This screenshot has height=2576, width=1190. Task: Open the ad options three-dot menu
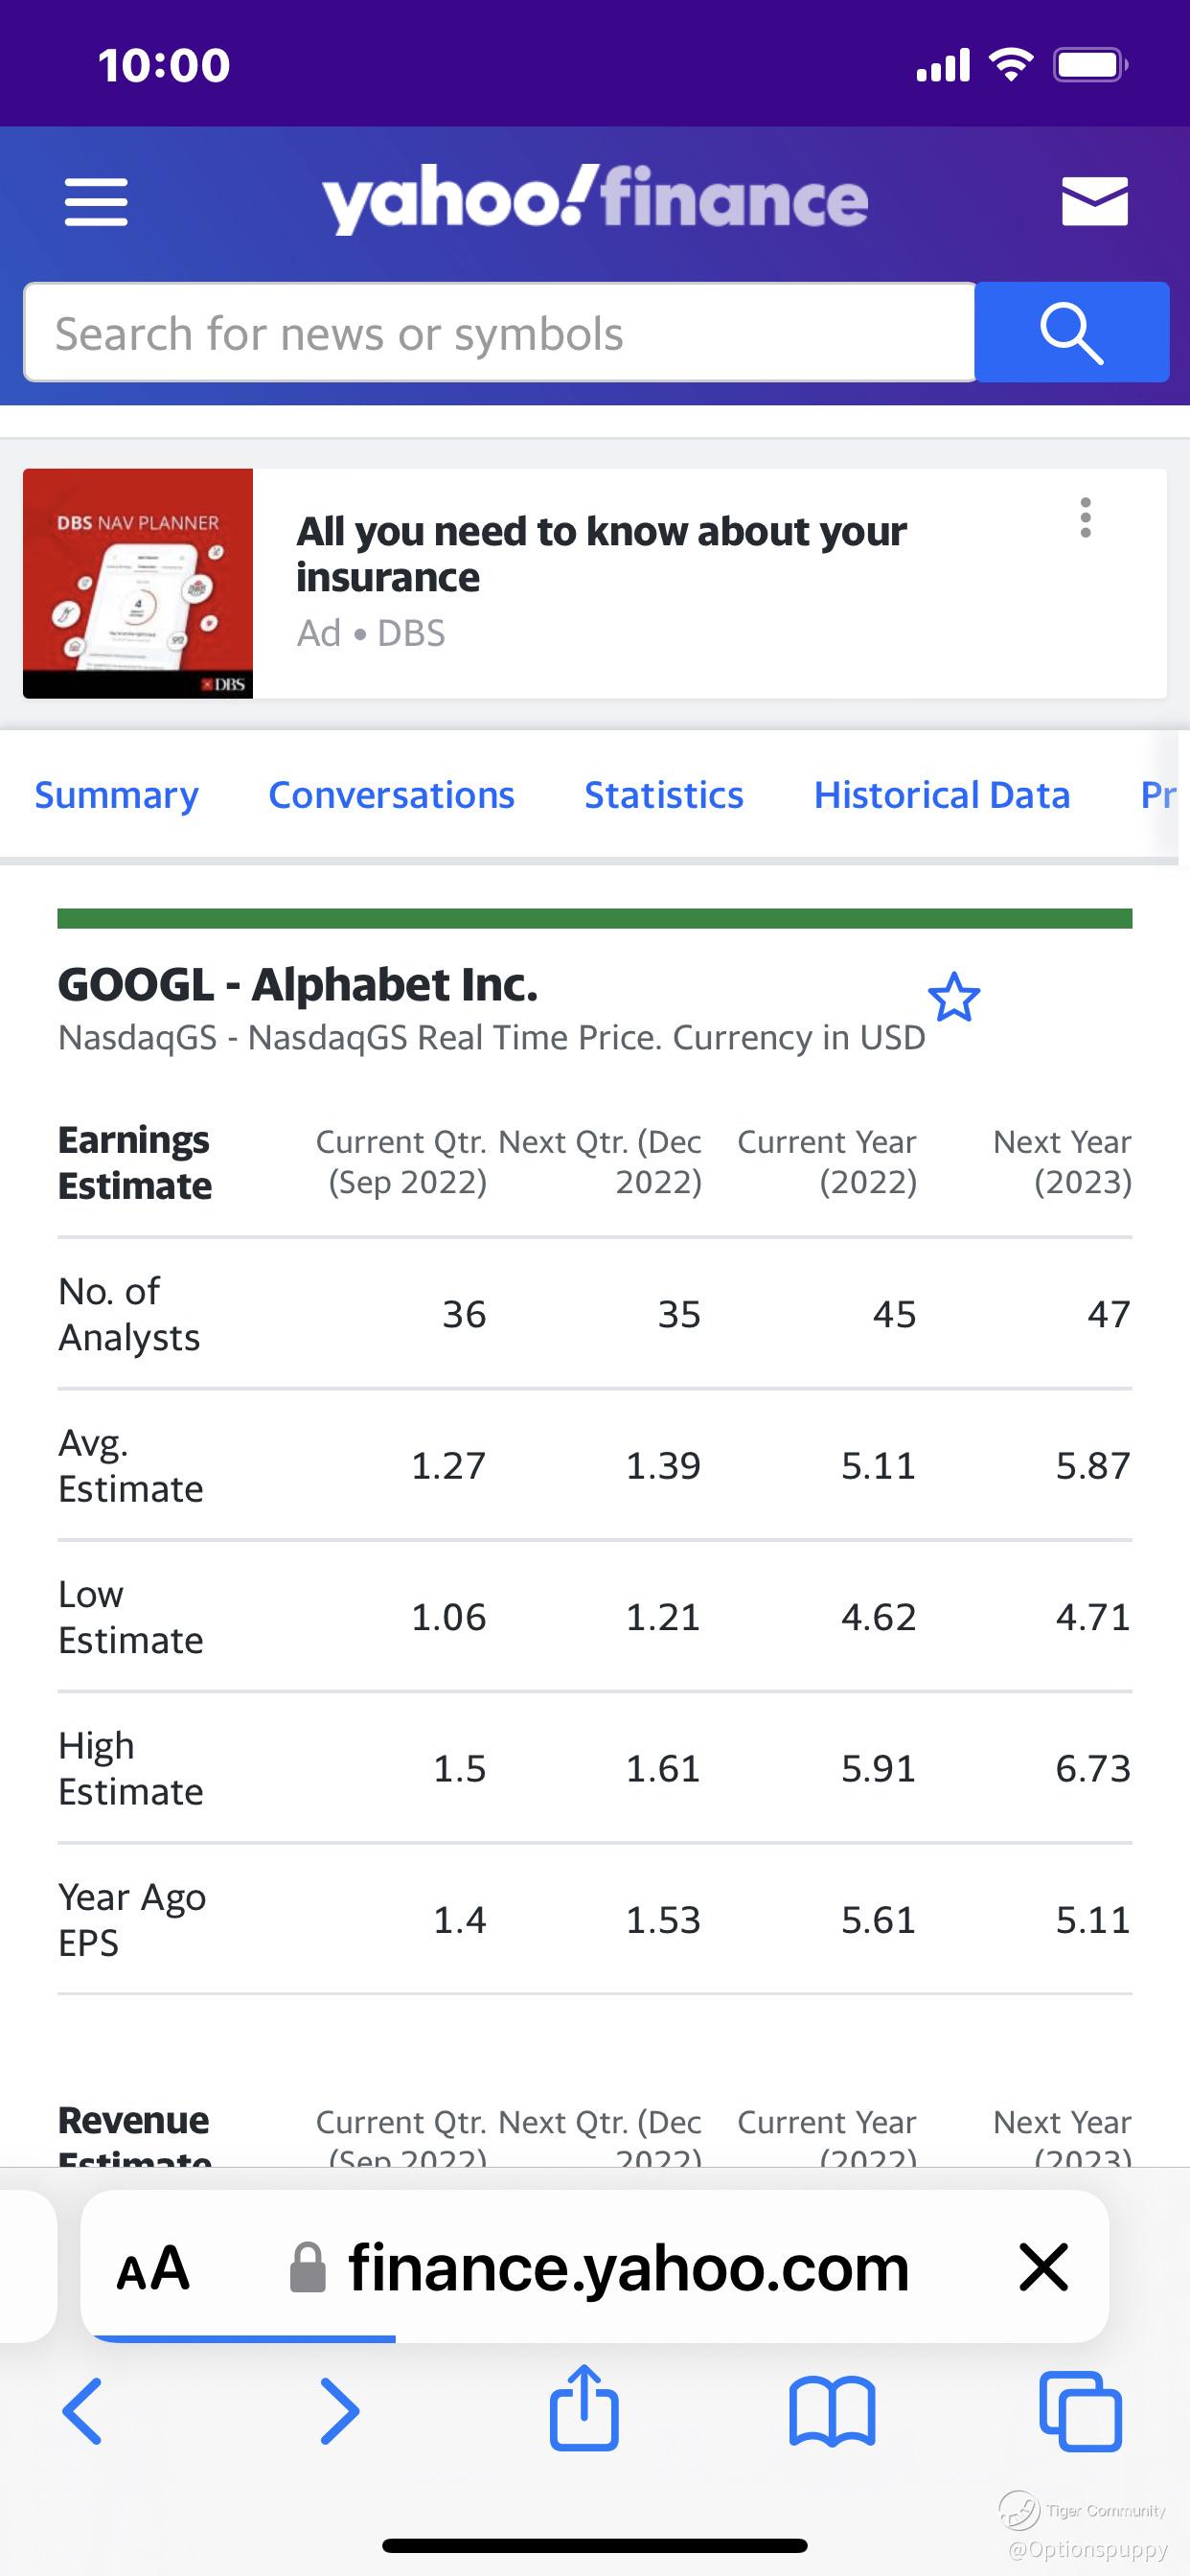click(x=1085, y=518)
